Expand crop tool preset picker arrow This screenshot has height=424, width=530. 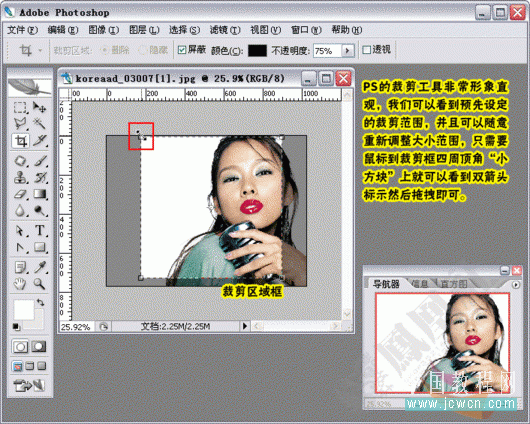point(40,51)
